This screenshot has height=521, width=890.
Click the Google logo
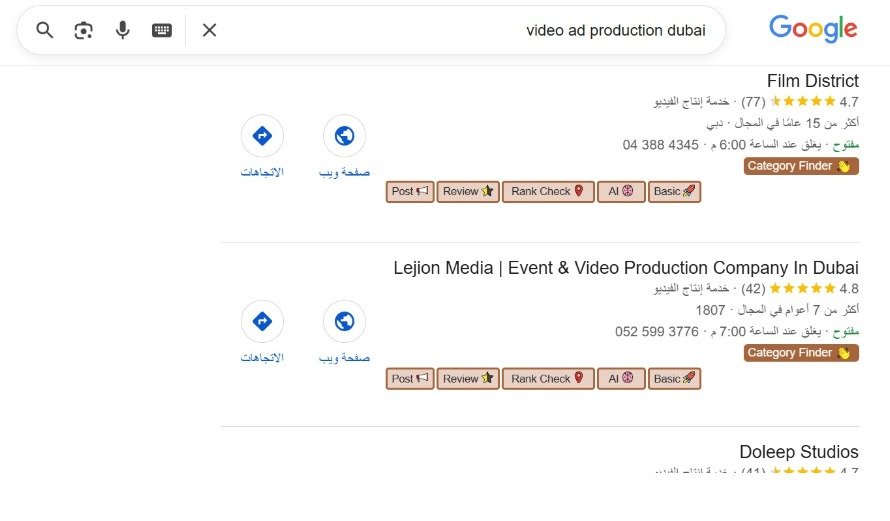tap(813, 29)
